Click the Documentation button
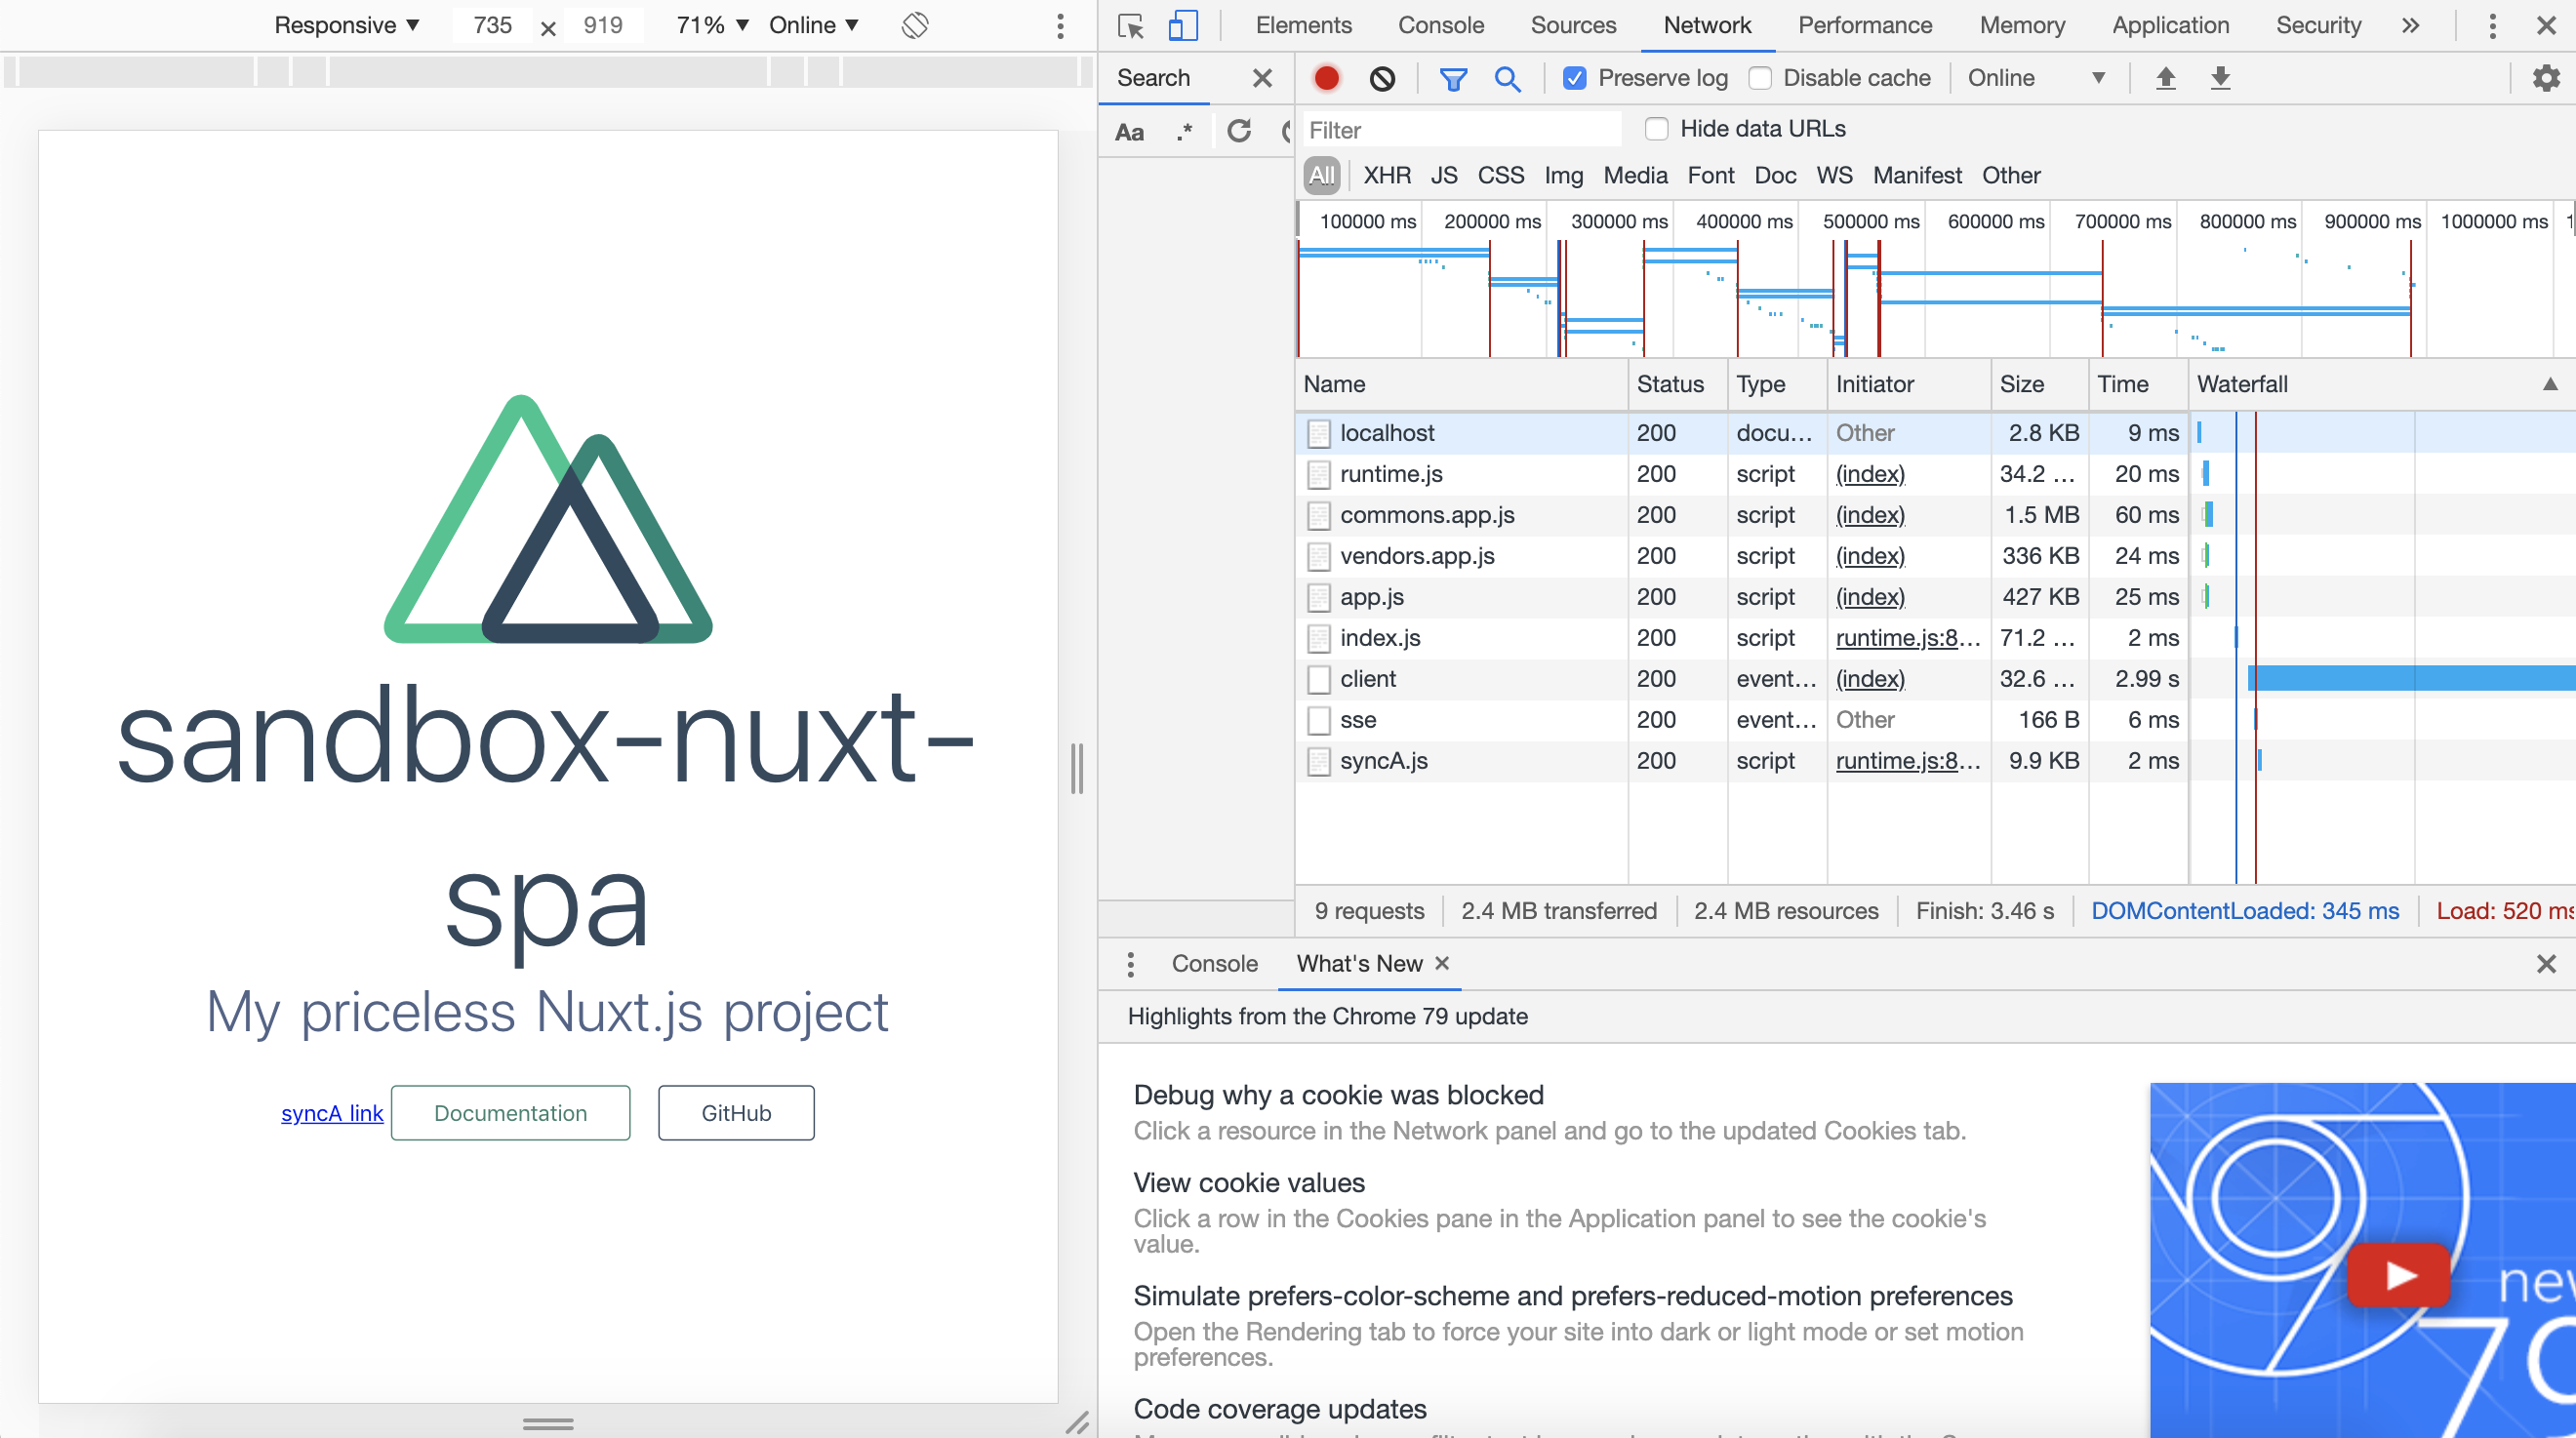 (510, 1113)
